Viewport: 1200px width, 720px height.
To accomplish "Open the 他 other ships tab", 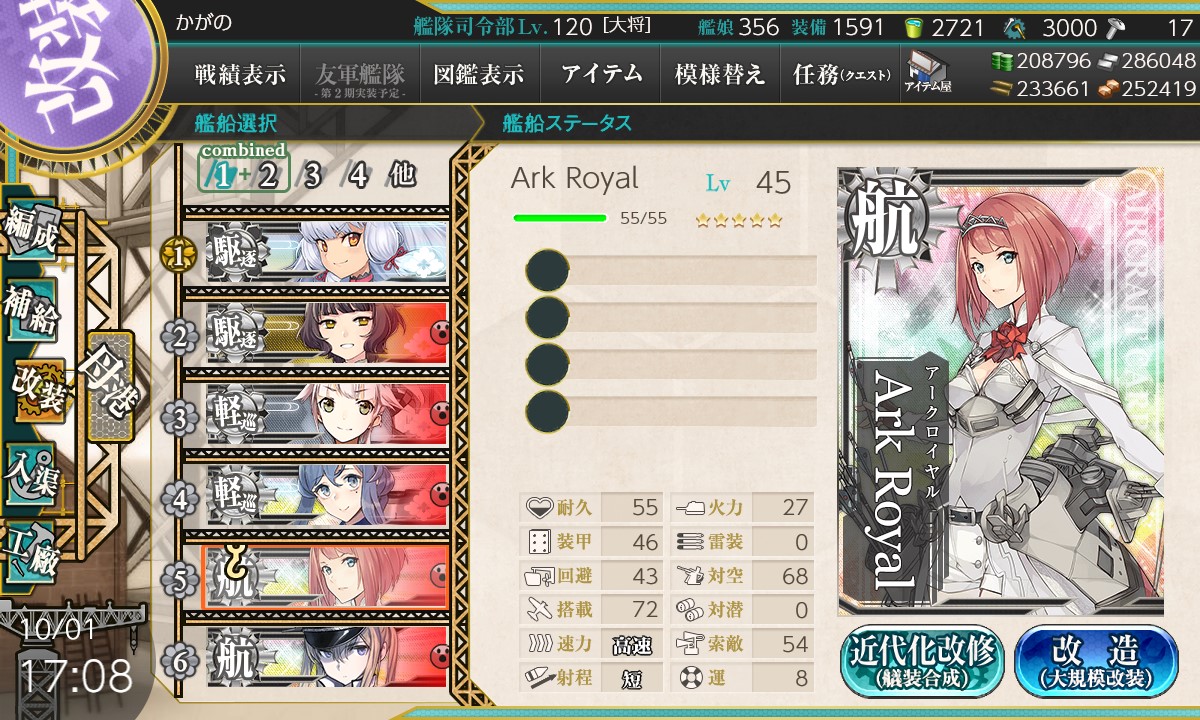I will [x=402, y=175].
